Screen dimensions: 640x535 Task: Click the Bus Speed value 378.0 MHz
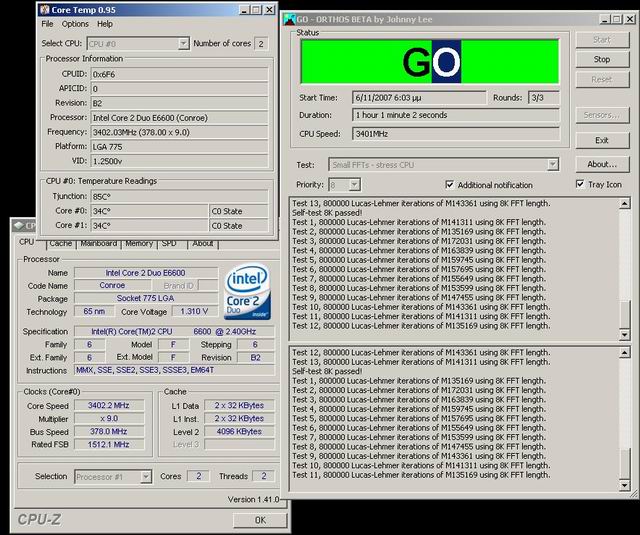point(109,432)
